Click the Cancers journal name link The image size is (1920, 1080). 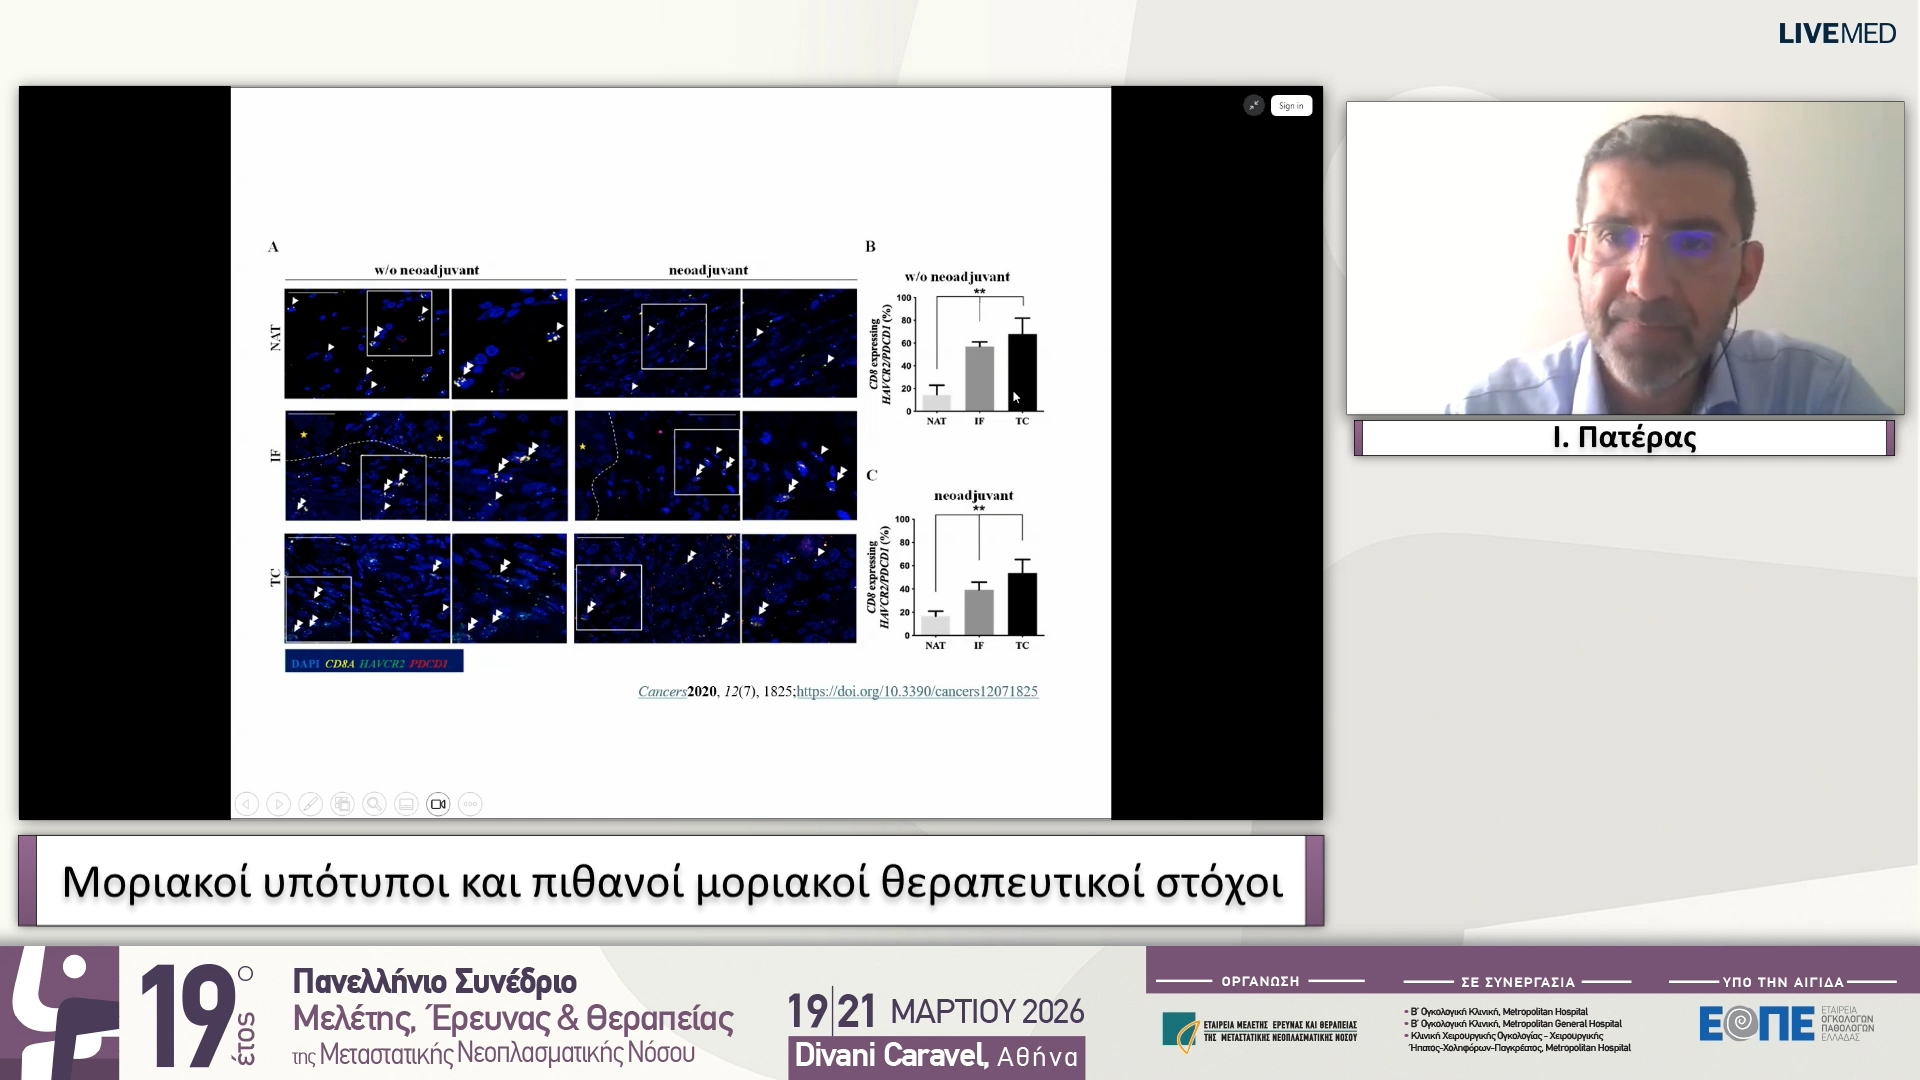tap(662, 691)
